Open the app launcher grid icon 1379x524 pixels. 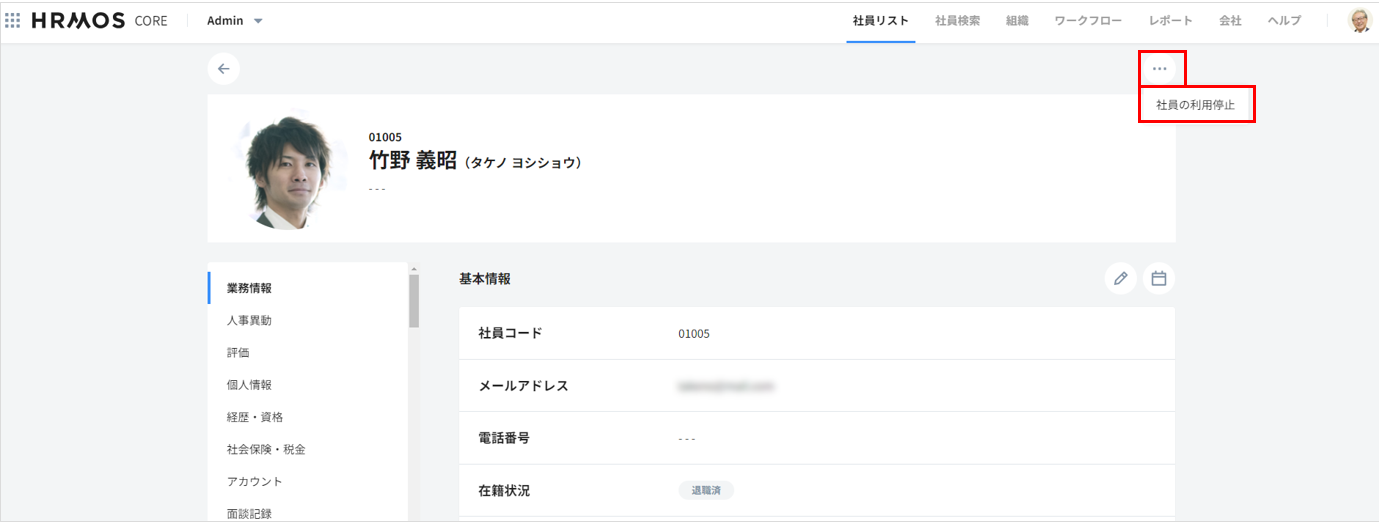pyautogui.click(x=13, y=21)
